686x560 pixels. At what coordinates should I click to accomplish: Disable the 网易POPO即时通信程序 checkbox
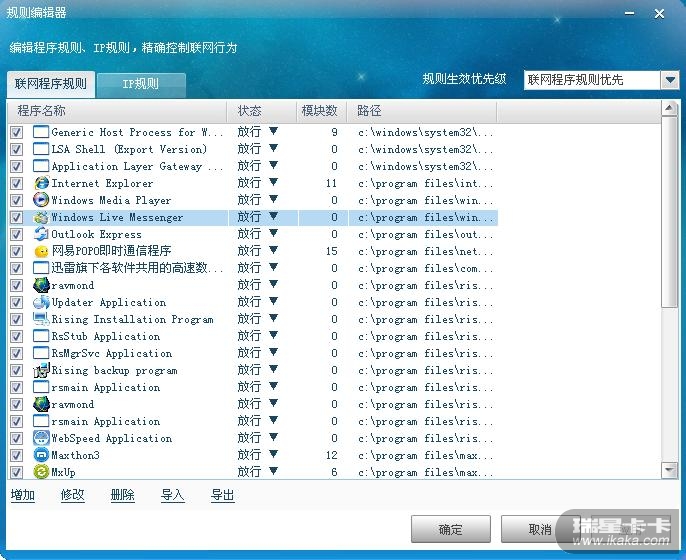[17, 252]
